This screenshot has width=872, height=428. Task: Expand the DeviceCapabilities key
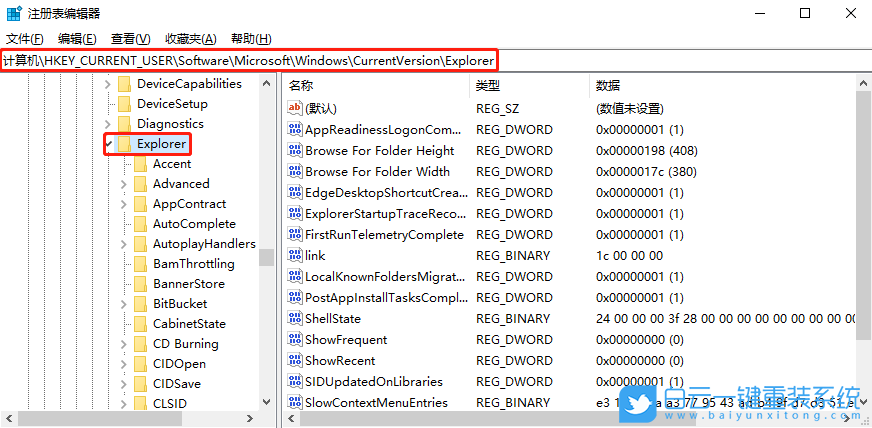tap(108, 84)
